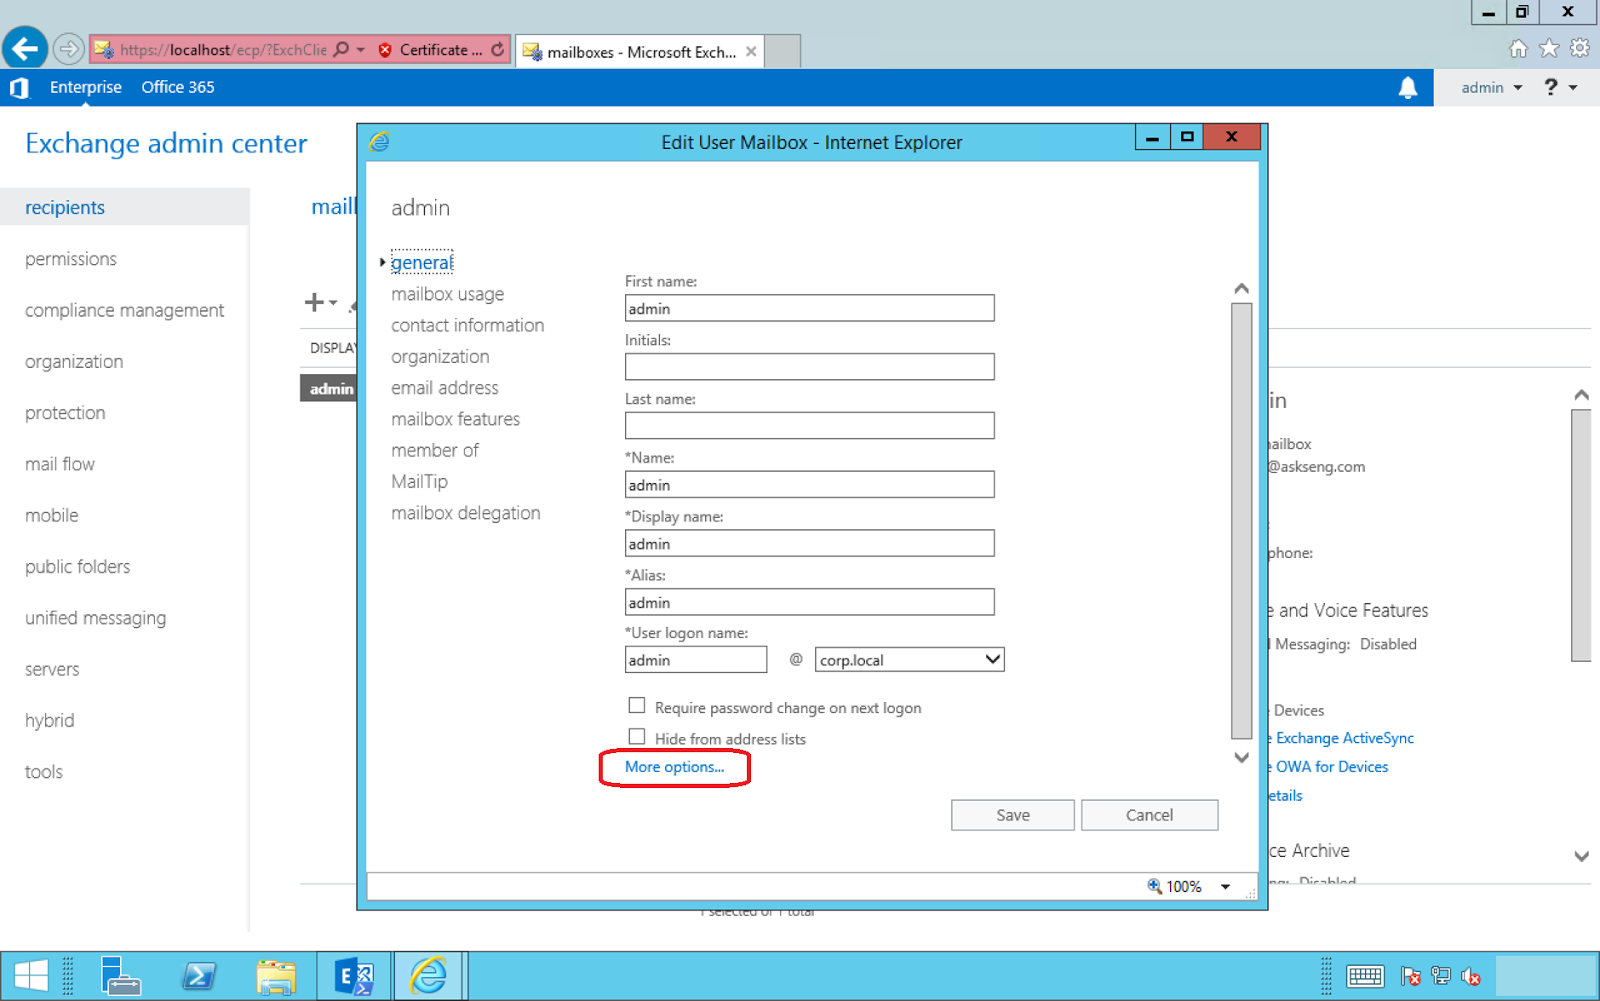Open the on-screen keyboard from system tray

[1366, 977]
